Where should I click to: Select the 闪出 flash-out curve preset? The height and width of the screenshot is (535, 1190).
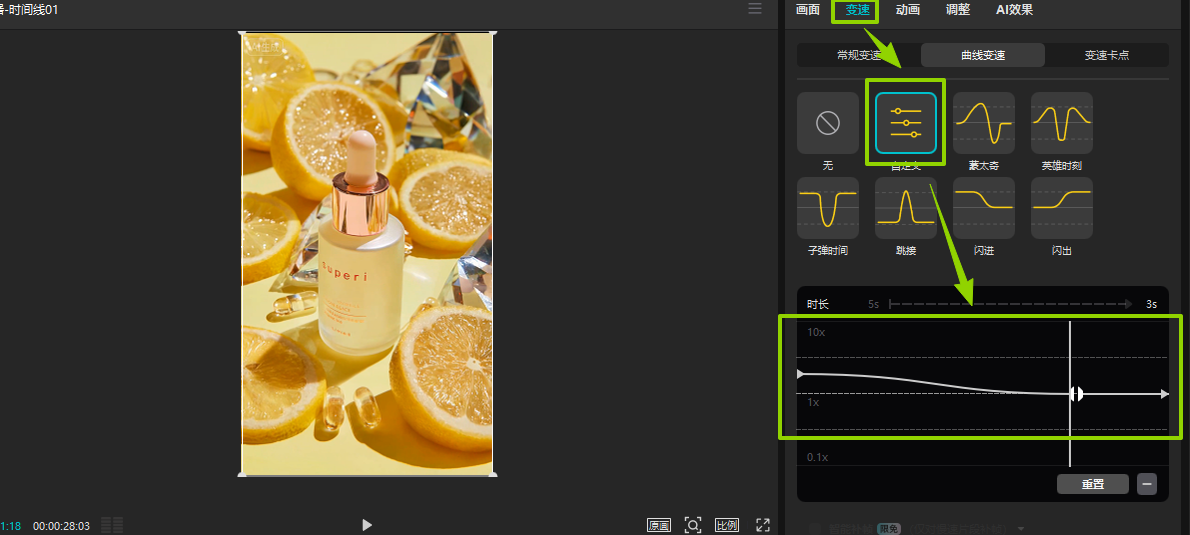(1061, 208)
